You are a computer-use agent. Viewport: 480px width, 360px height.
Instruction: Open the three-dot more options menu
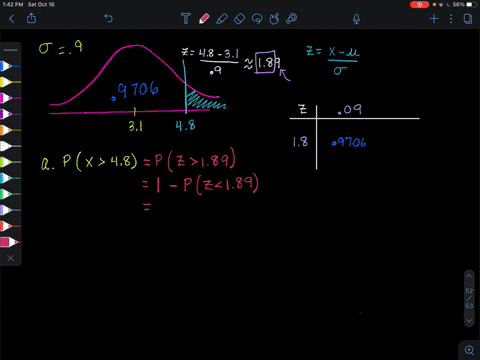(451, 19)
